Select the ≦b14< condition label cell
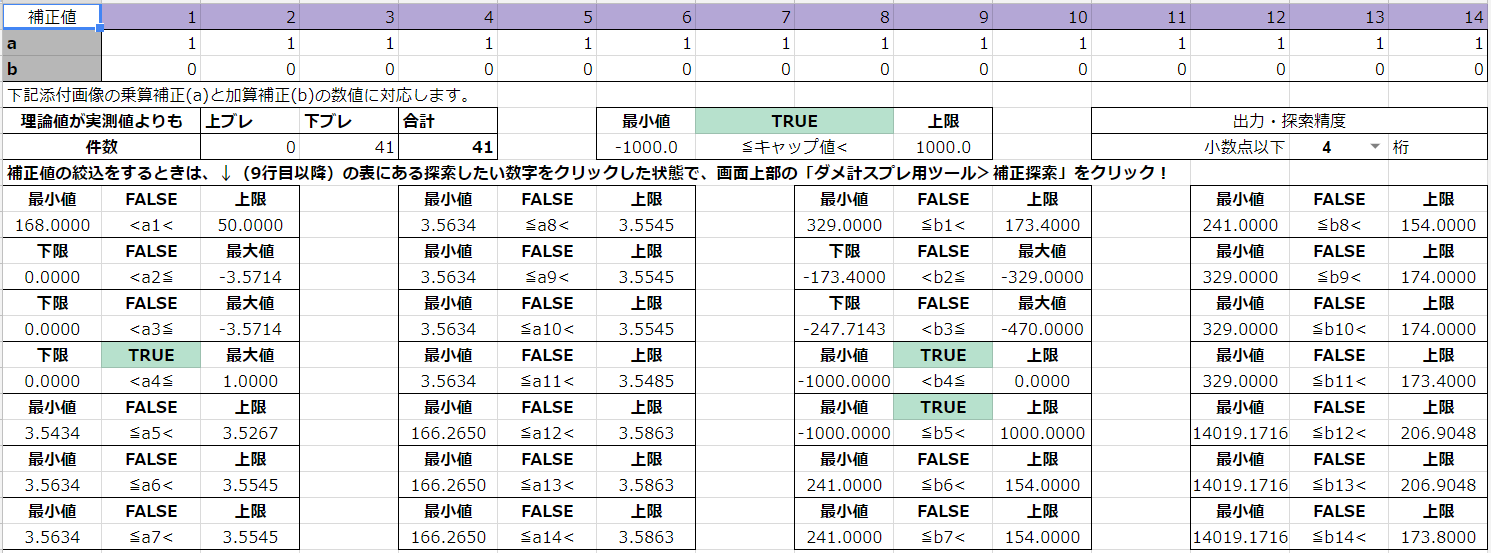 pos(1339,537)
